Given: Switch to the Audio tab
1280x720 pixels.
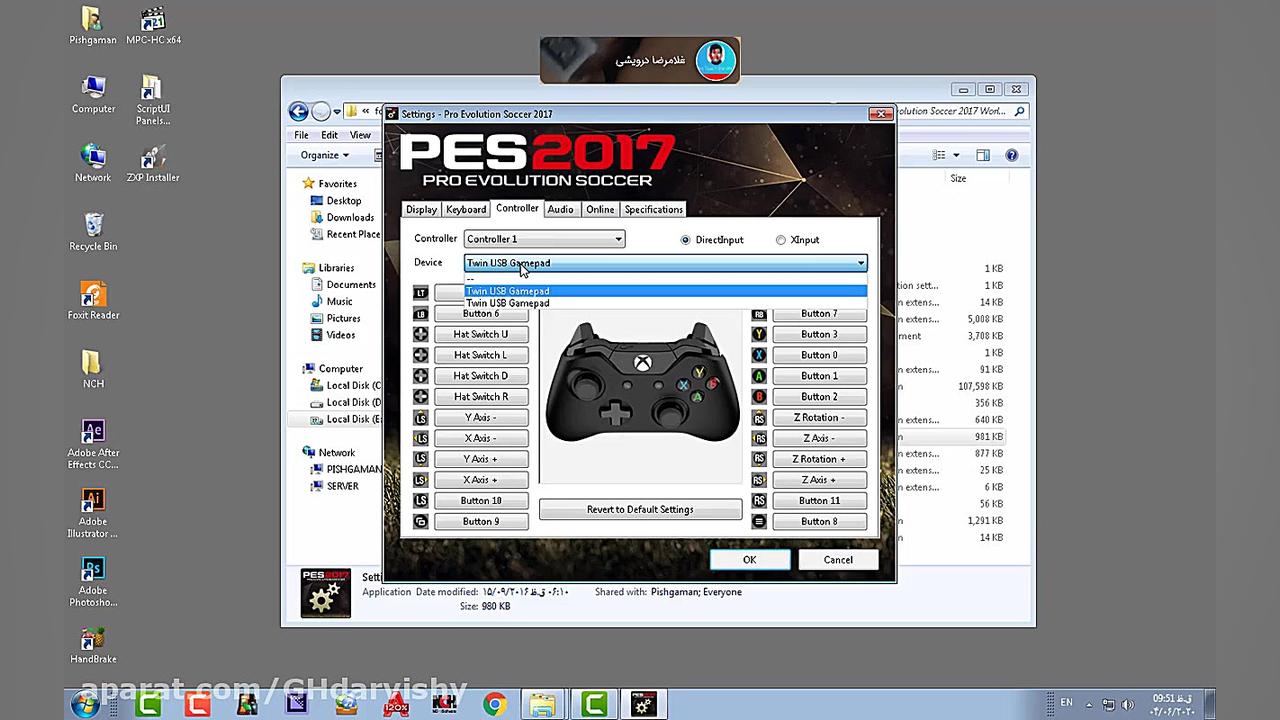Looking at the screenshot, I should (560, 209).
